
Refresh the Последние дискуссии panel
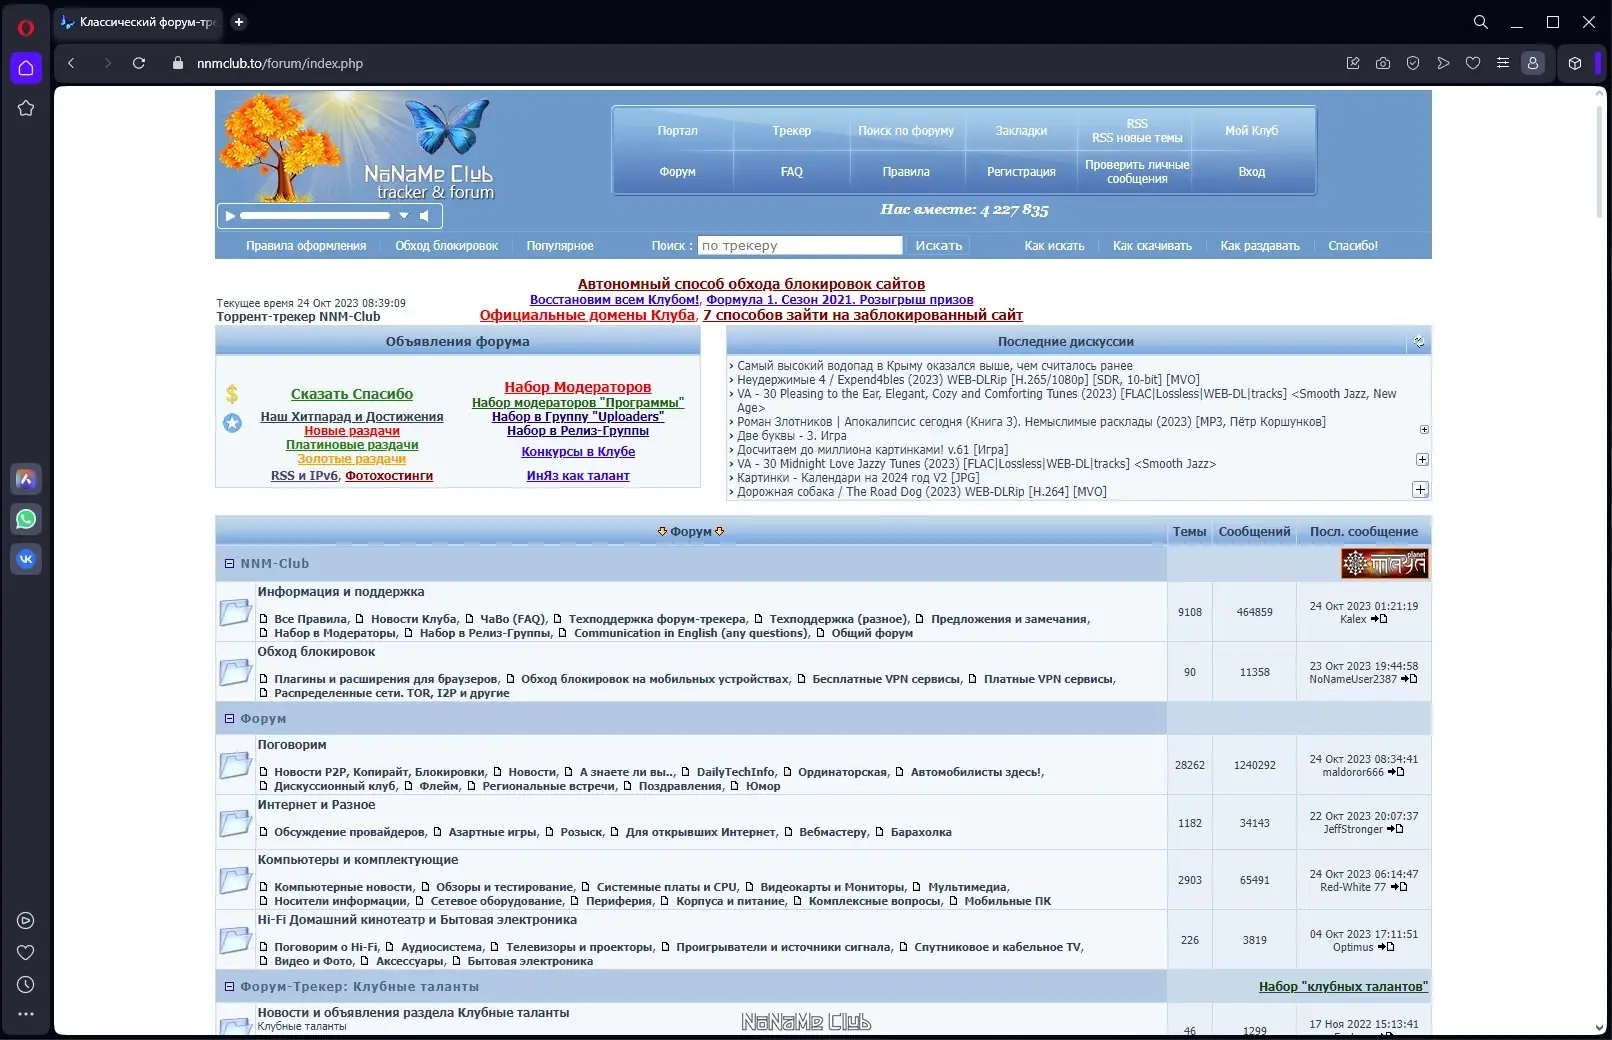pyautogui.click(x=1418, y=342)
